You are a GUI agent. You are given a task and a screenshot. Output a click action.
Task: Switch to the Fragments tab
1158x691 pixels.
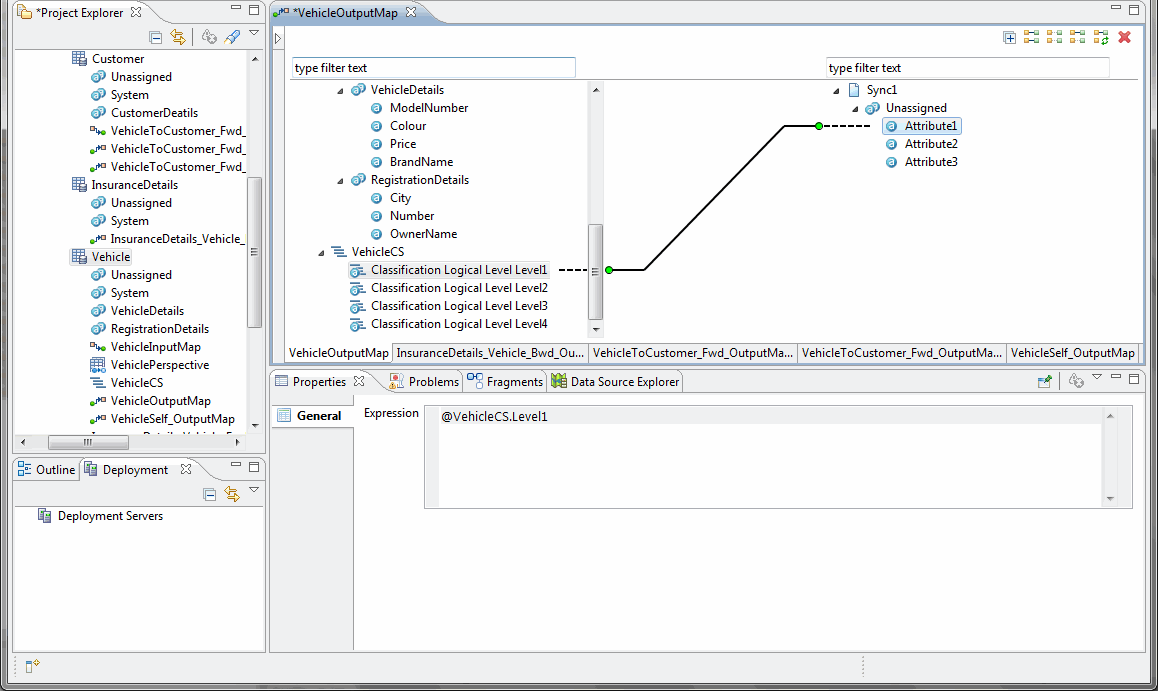504,381
